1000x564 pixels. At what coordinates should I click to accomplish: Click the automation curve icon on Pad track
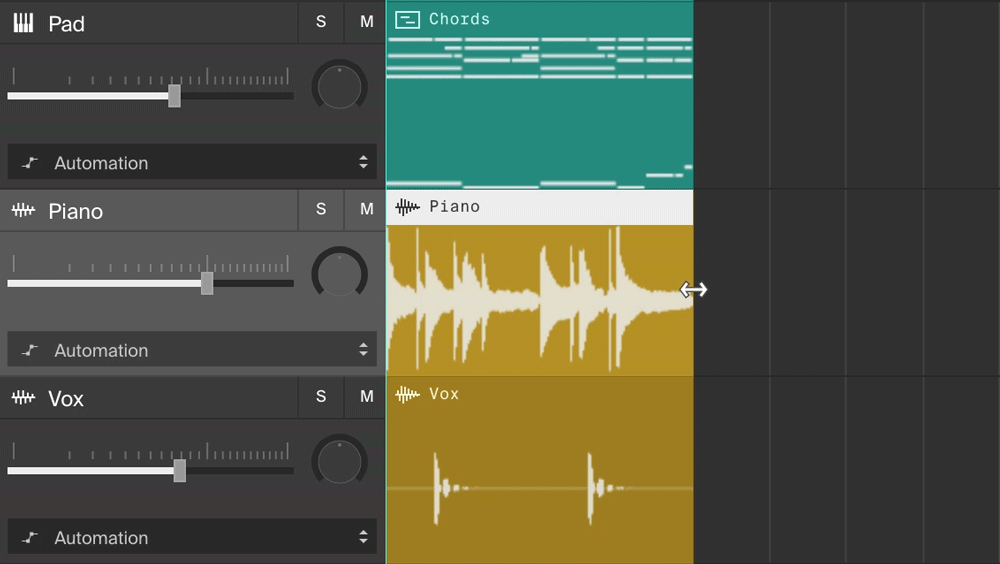[x=31, y=163]
